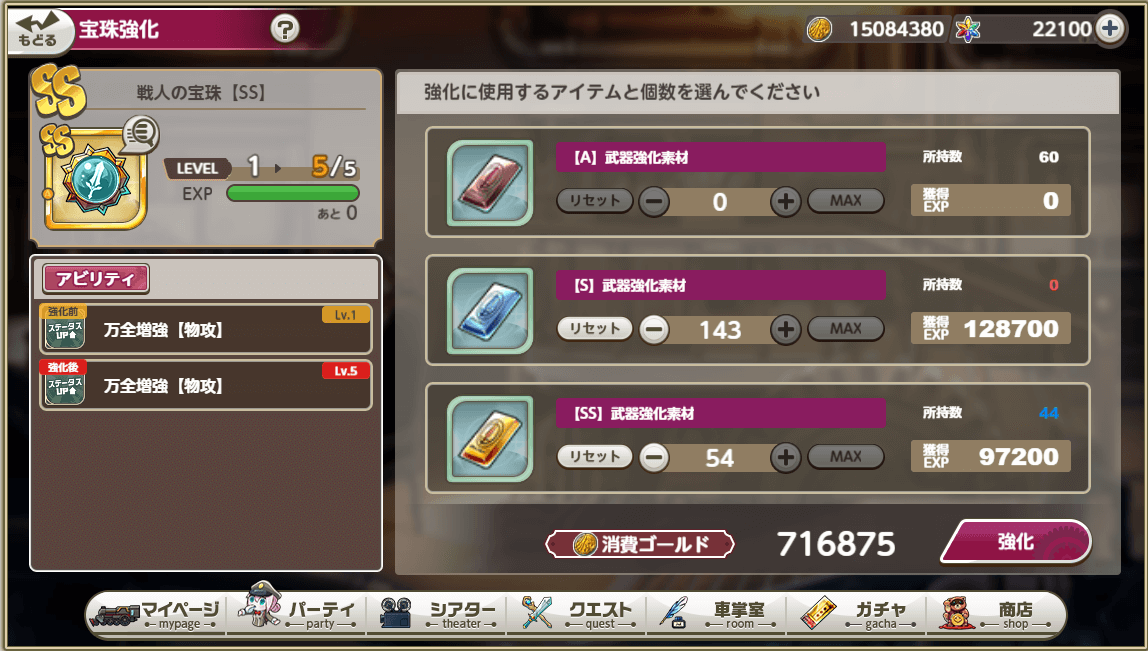Open the 商店 shop tab
1148x651 pixels.
[995, 614]
